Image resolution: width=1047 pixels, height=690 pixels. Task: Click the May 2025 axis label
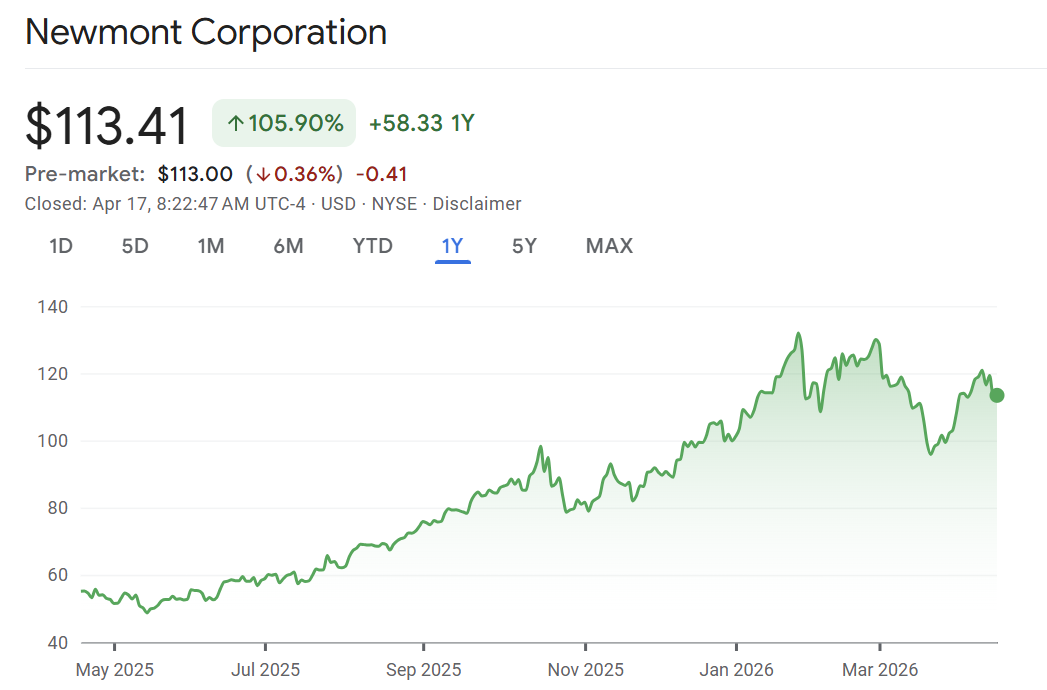click(x=115, y=670)
